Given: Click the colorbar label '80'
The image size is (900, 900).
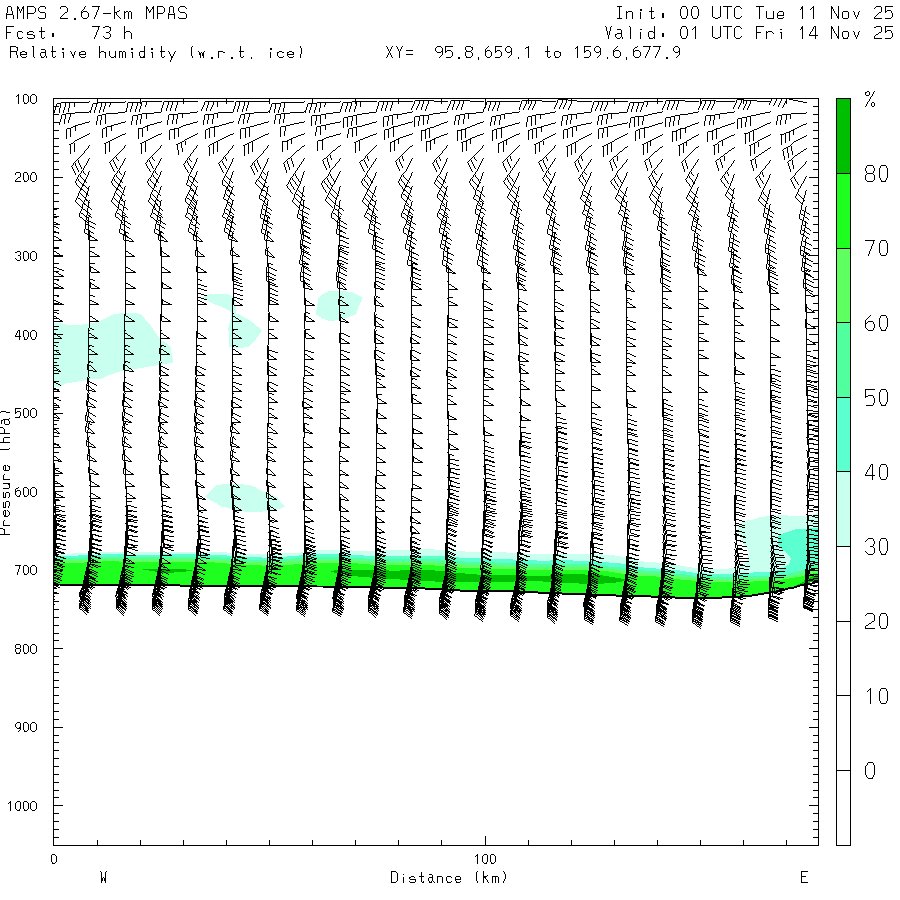Looking at the screenshot, I should pos(876,174).
